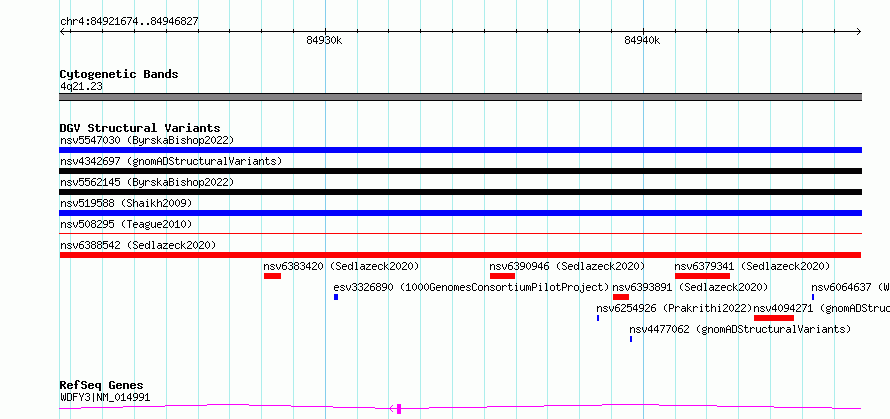The image size is (890, 419).
Task: Click the DGV Structural Variants track title
Action: tap(140, 128)
